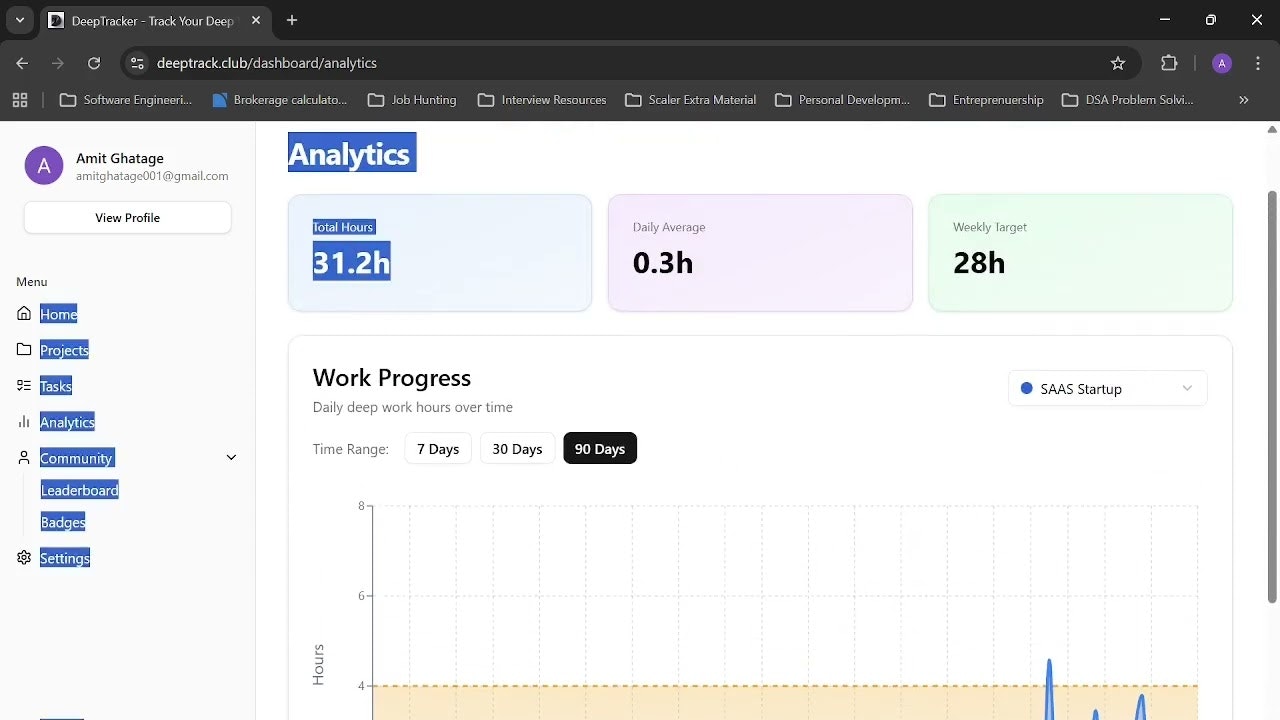Open the Tasks menu item
Image resolution: width=1280 pixels, height=720 pixels.
click(56, 386)
